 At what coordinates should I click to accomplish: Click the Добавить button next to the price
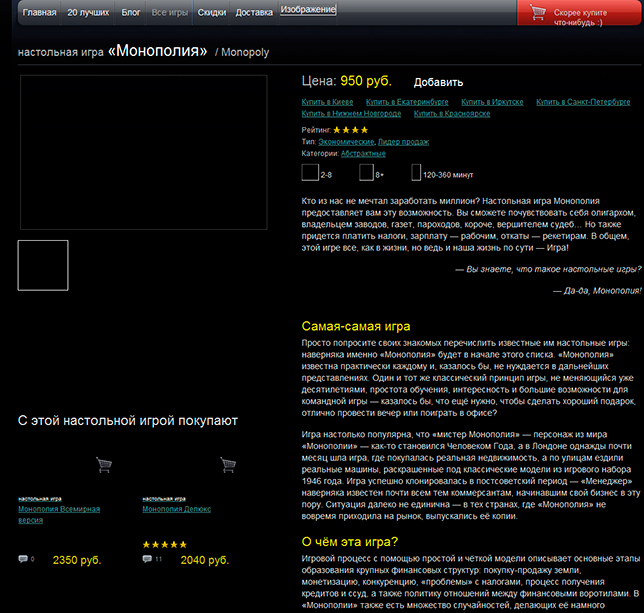[438, 82]
